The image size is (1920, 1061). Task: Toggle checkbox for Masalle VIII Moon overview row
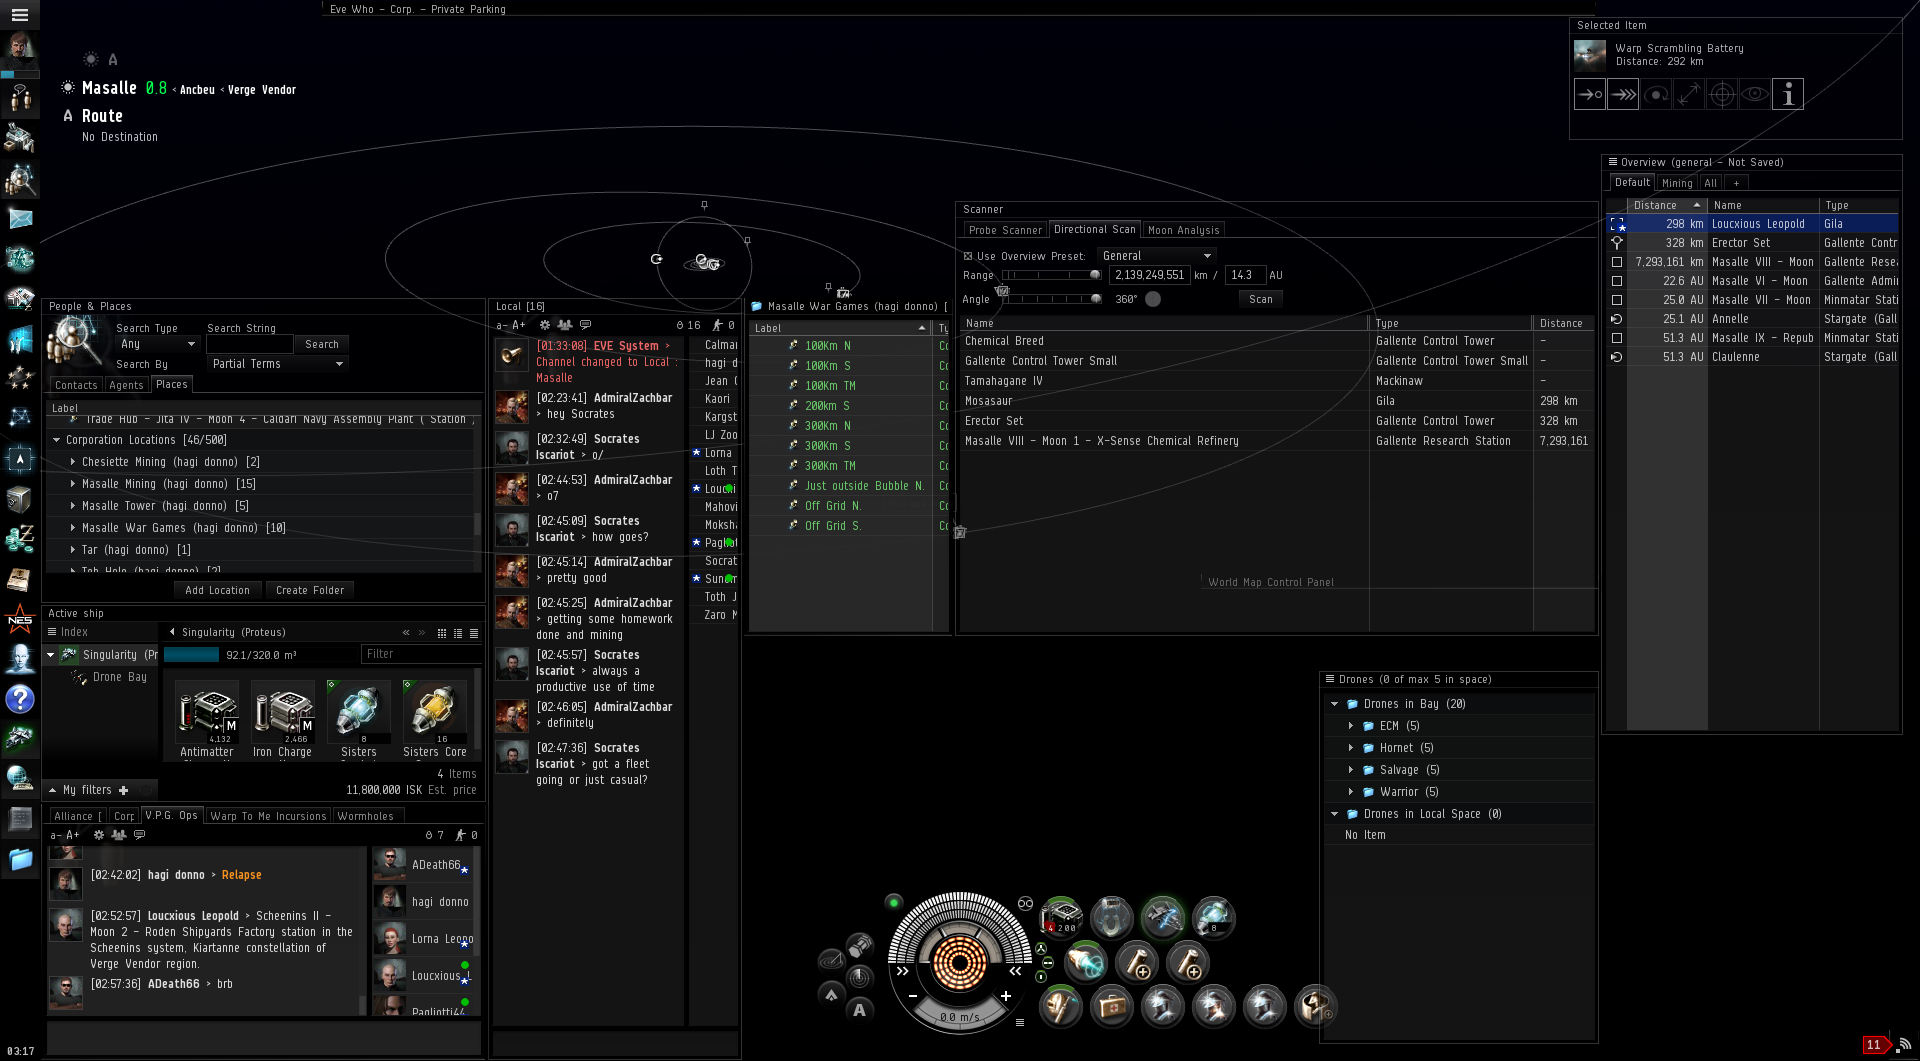point(1617,262)
